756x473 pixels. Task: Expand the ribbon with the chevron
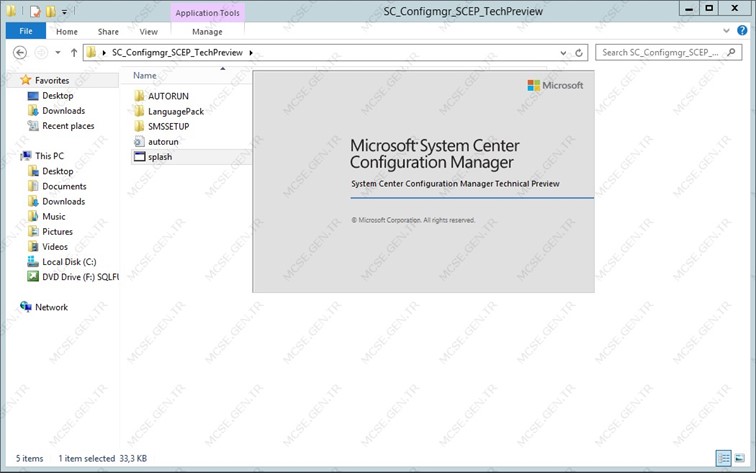tap(726, 31)
